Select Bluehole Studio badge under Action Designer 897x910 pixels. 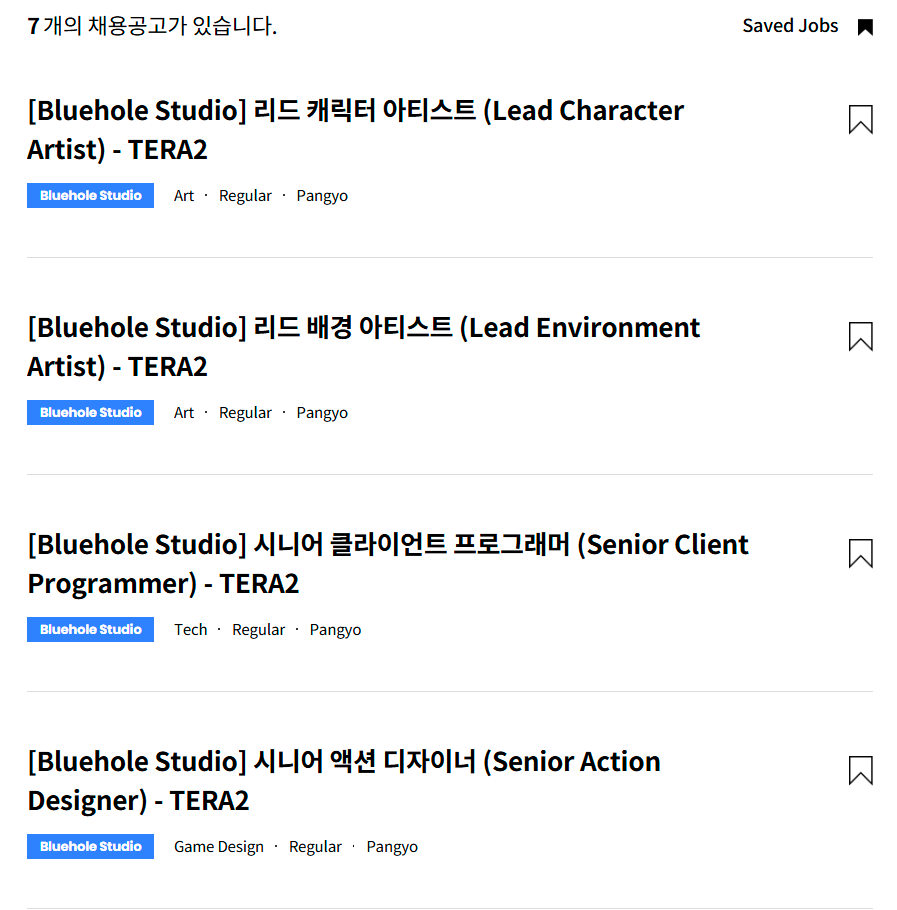pyautogui.click(x=90, y=847)
